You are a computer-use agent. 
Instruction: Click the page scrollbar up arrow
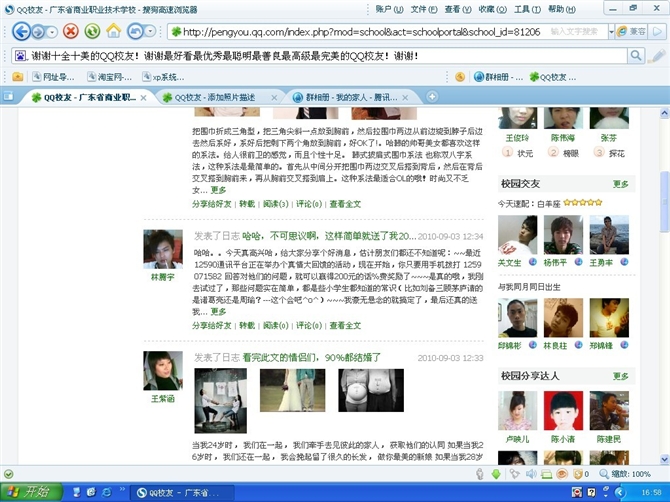click(664, 113)
